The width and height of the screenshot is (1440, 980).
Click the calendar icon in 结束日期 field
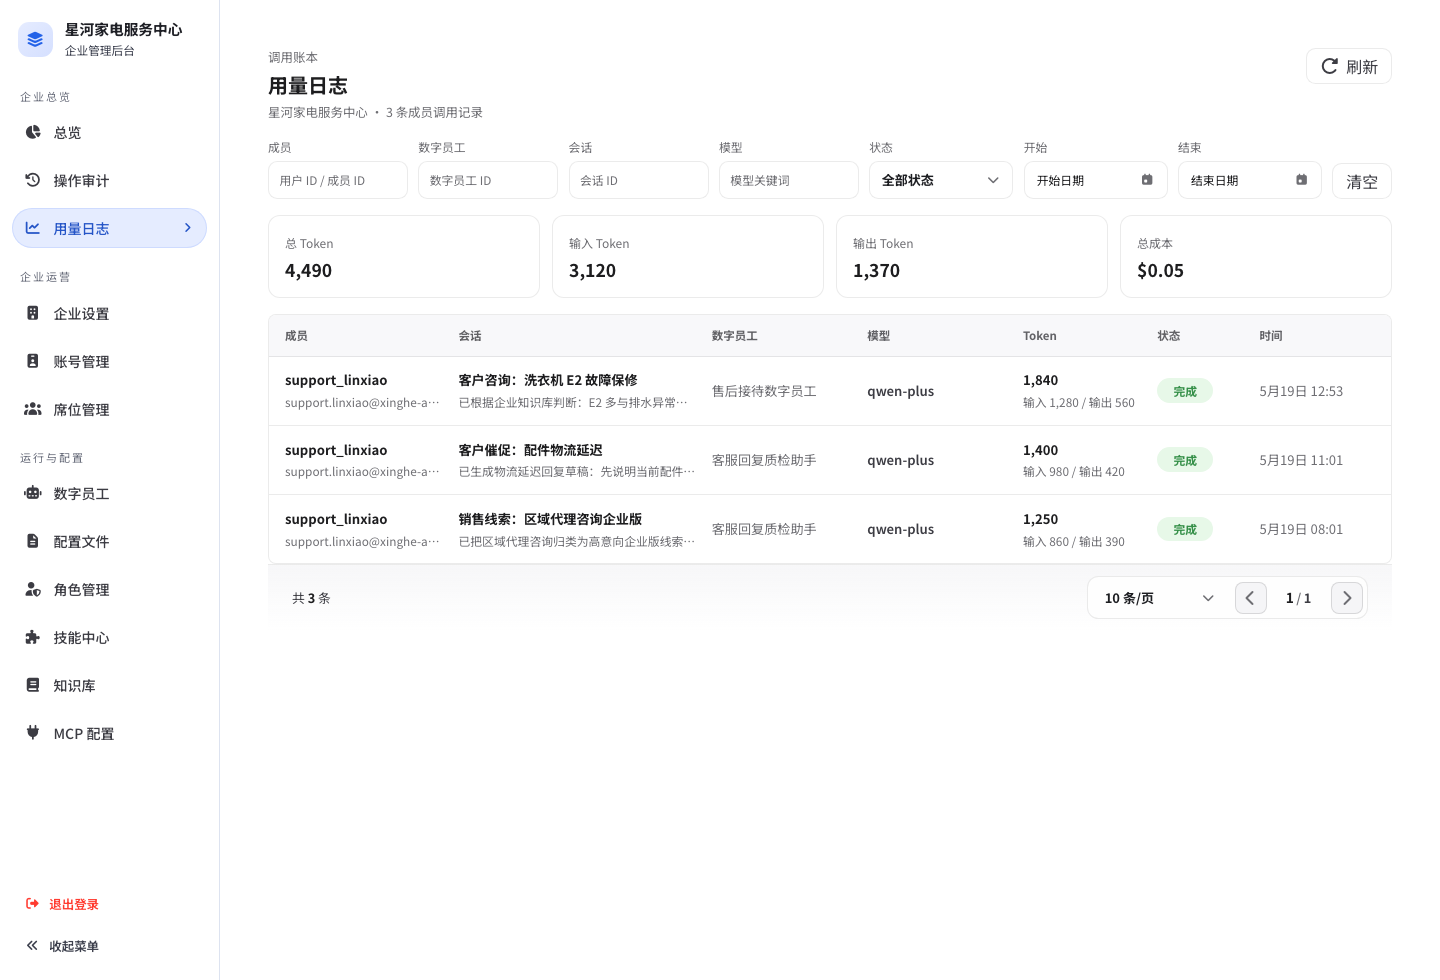1301,180
